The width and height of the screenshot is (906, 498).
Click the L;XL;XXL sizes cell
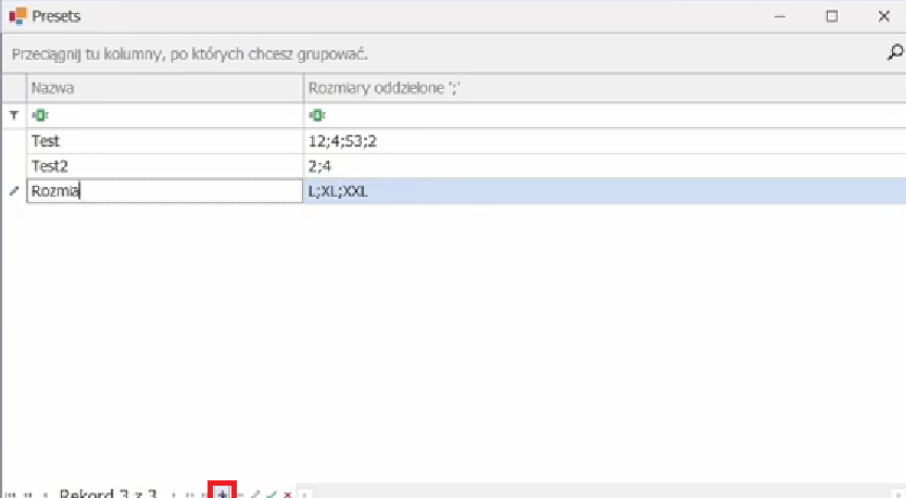click(600, 191)
